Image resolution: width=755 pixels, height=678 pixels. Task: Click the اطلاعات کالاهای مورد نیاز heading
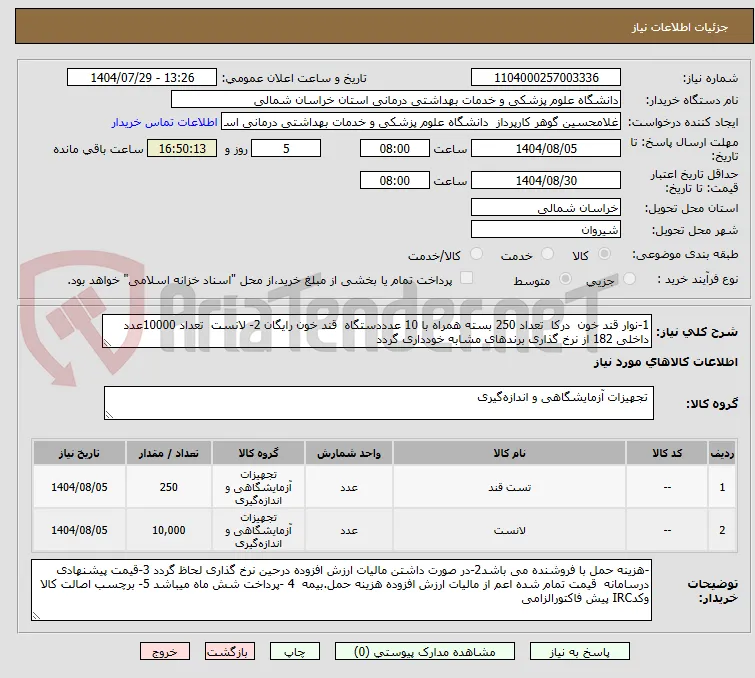click(x=665, y=362)
